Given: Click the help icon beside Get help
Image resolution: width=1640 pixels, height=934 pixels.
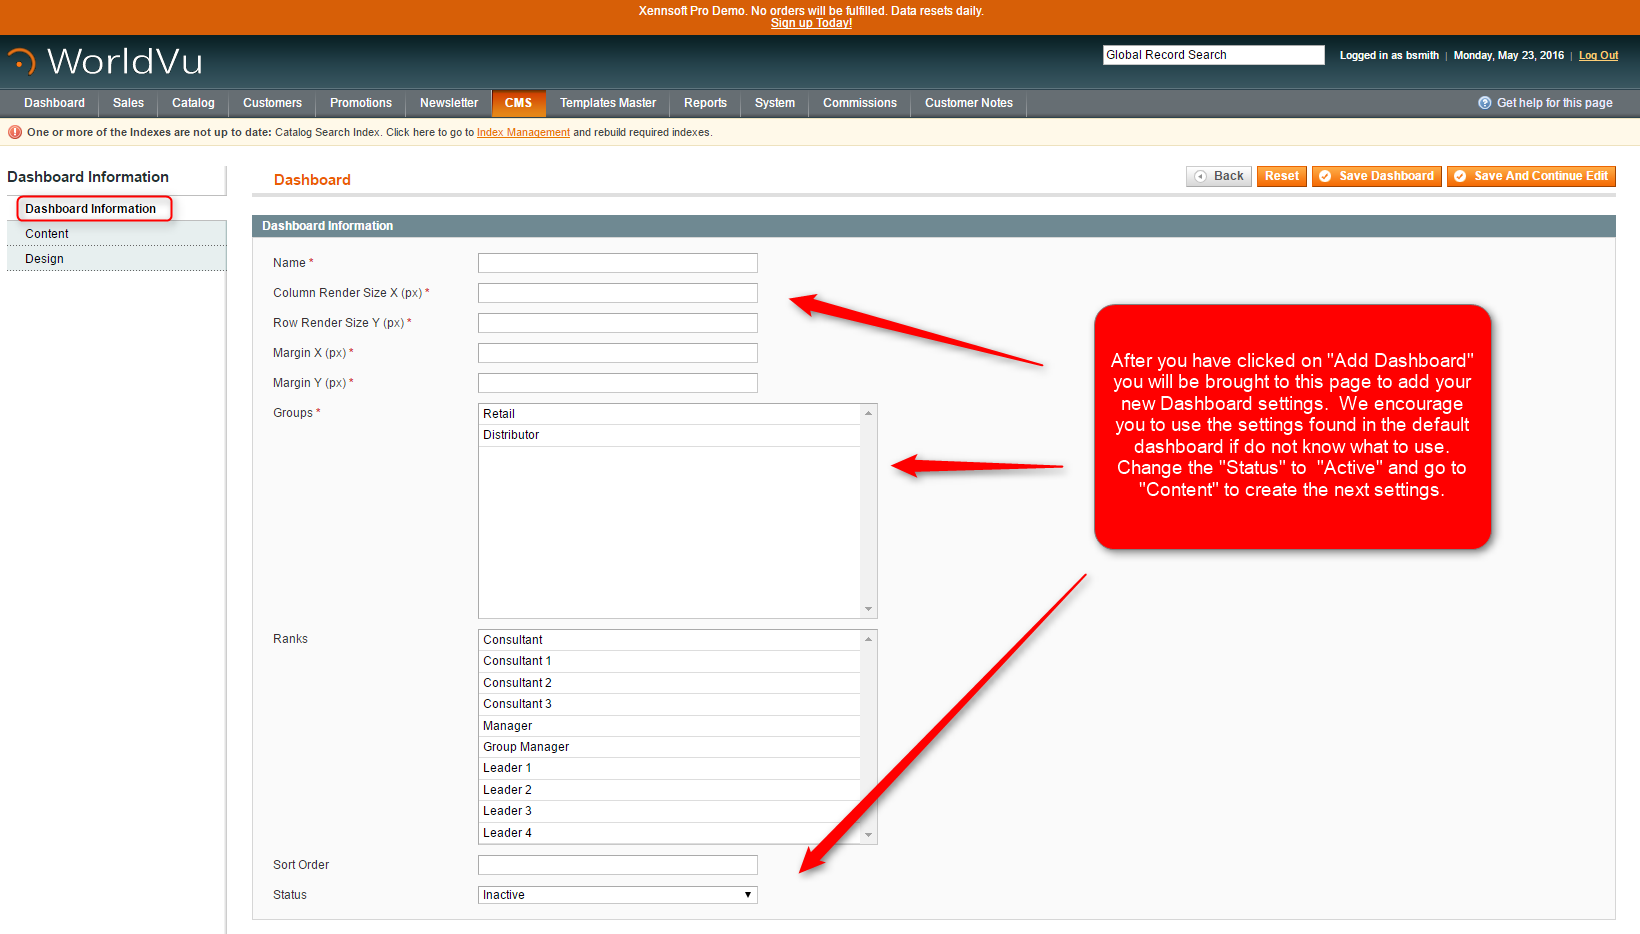Looking at the screenshot, I should click(1484, 103).
